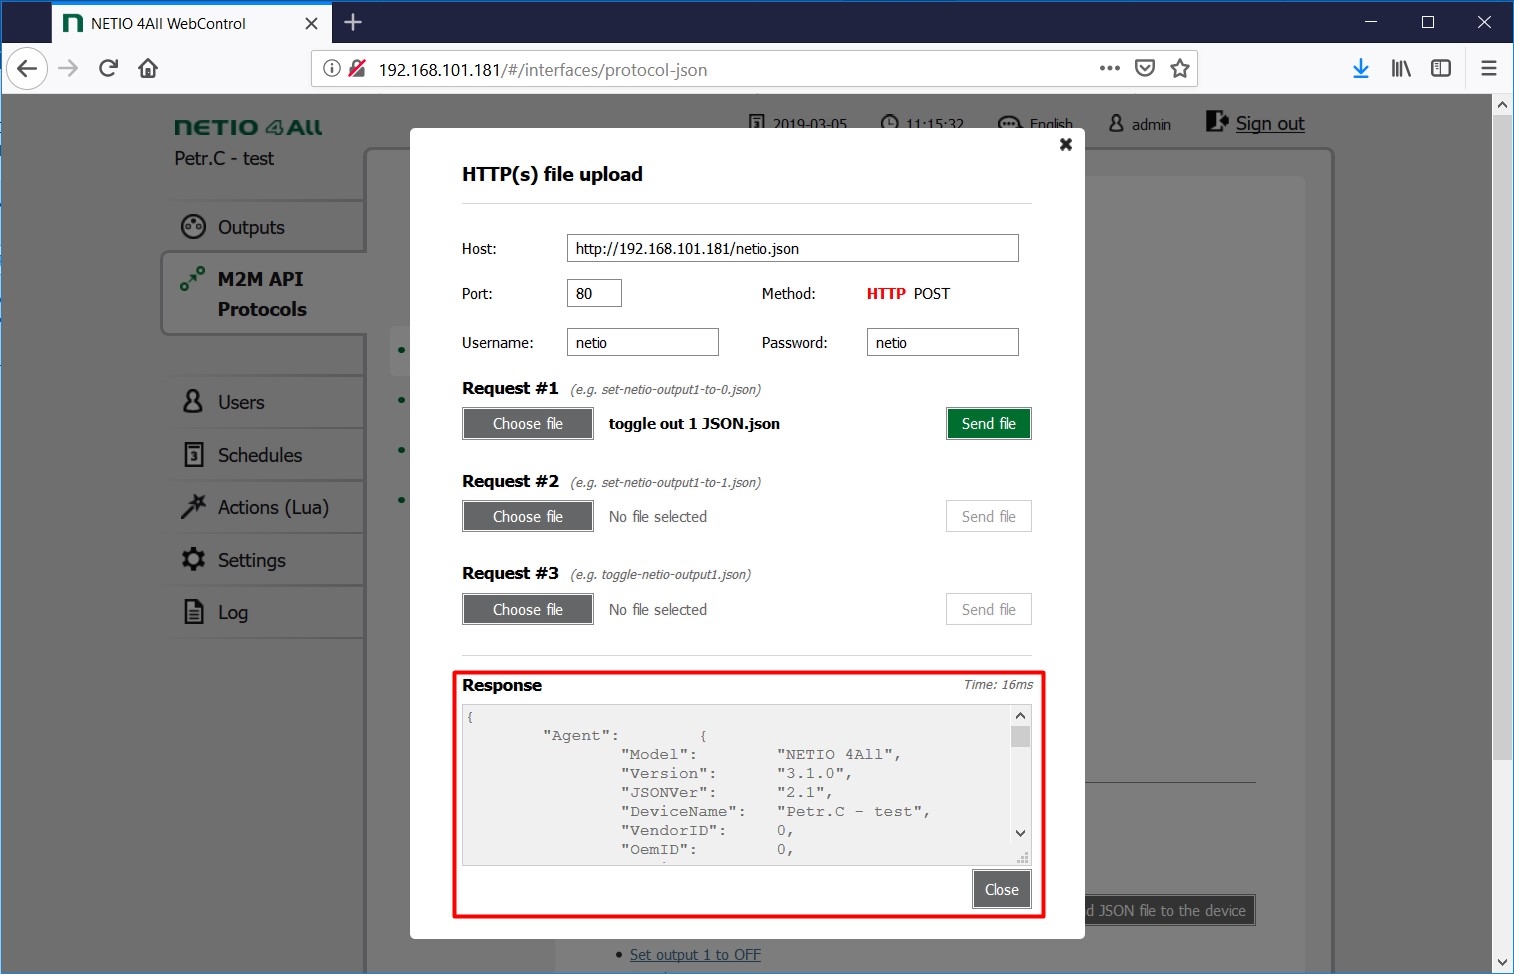Choose file for Request #3

[x=528, y=610]
